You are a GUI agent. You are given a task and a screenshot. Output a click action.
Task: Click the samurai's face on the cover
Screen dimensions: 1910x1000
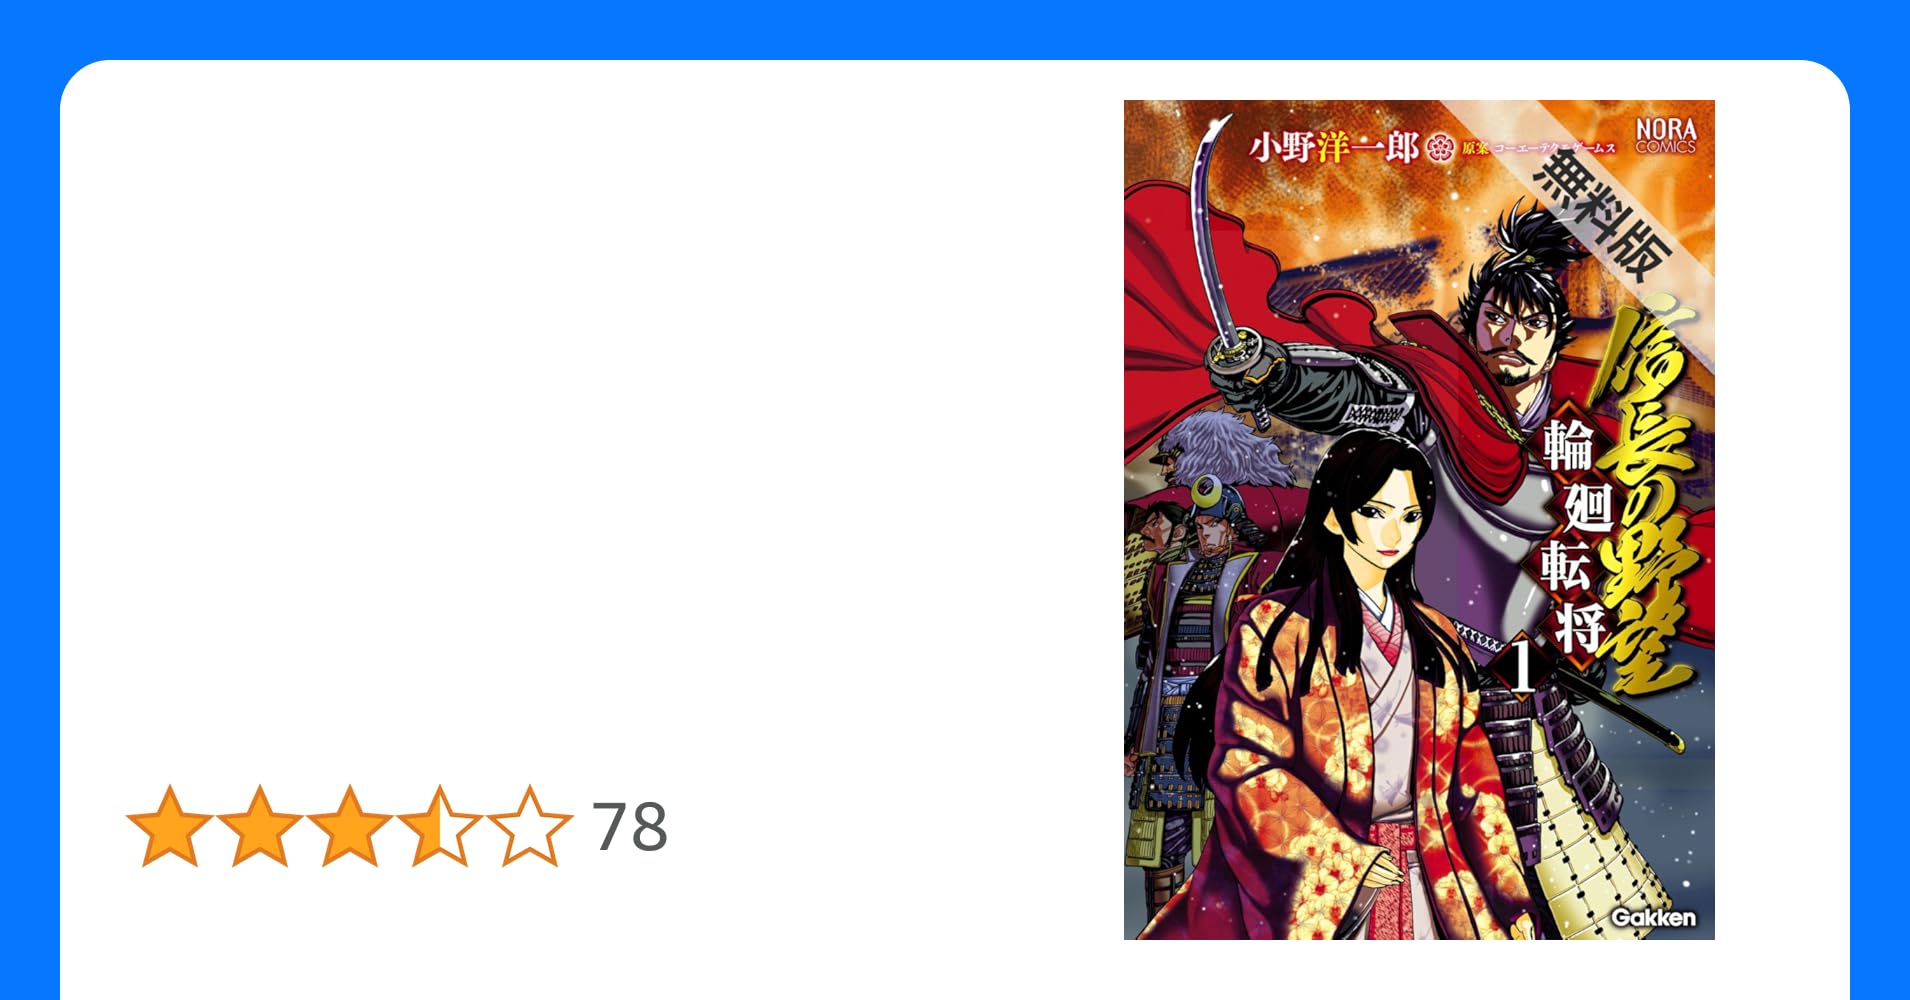pos(1515,335)
